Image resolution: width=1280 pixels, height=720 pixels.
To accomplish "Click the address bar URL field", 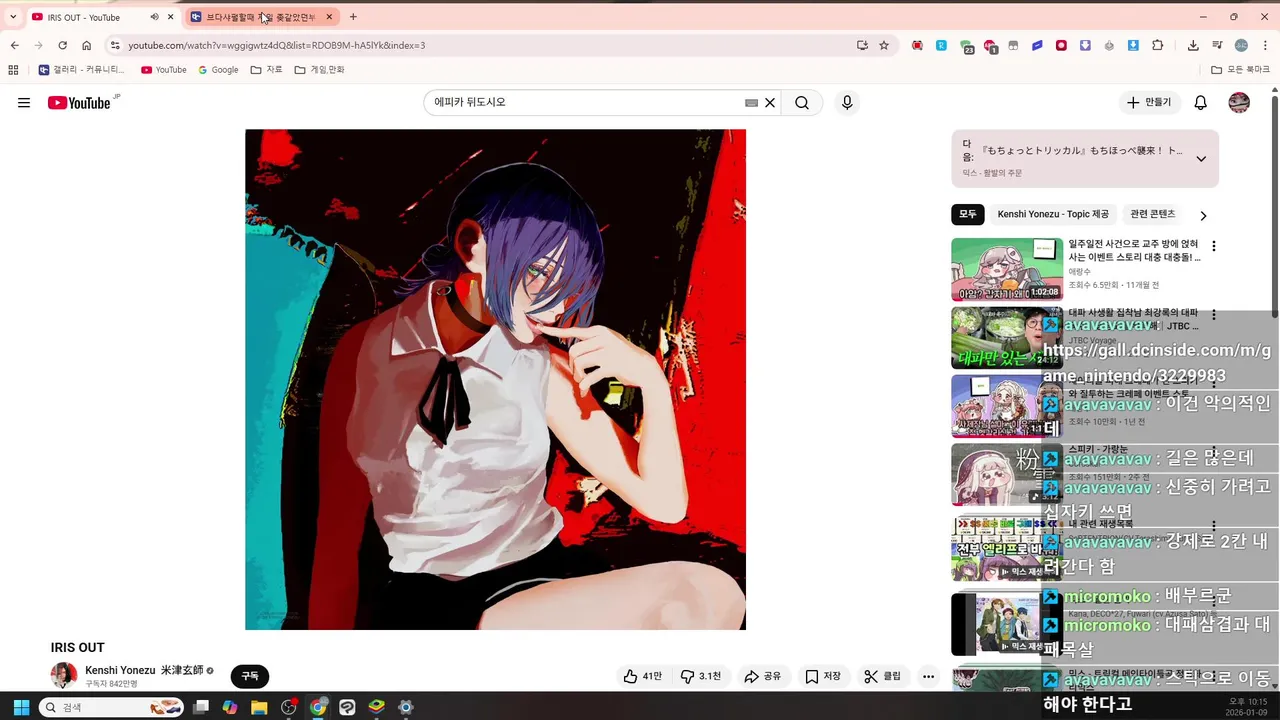I will [x=480, y=45].
